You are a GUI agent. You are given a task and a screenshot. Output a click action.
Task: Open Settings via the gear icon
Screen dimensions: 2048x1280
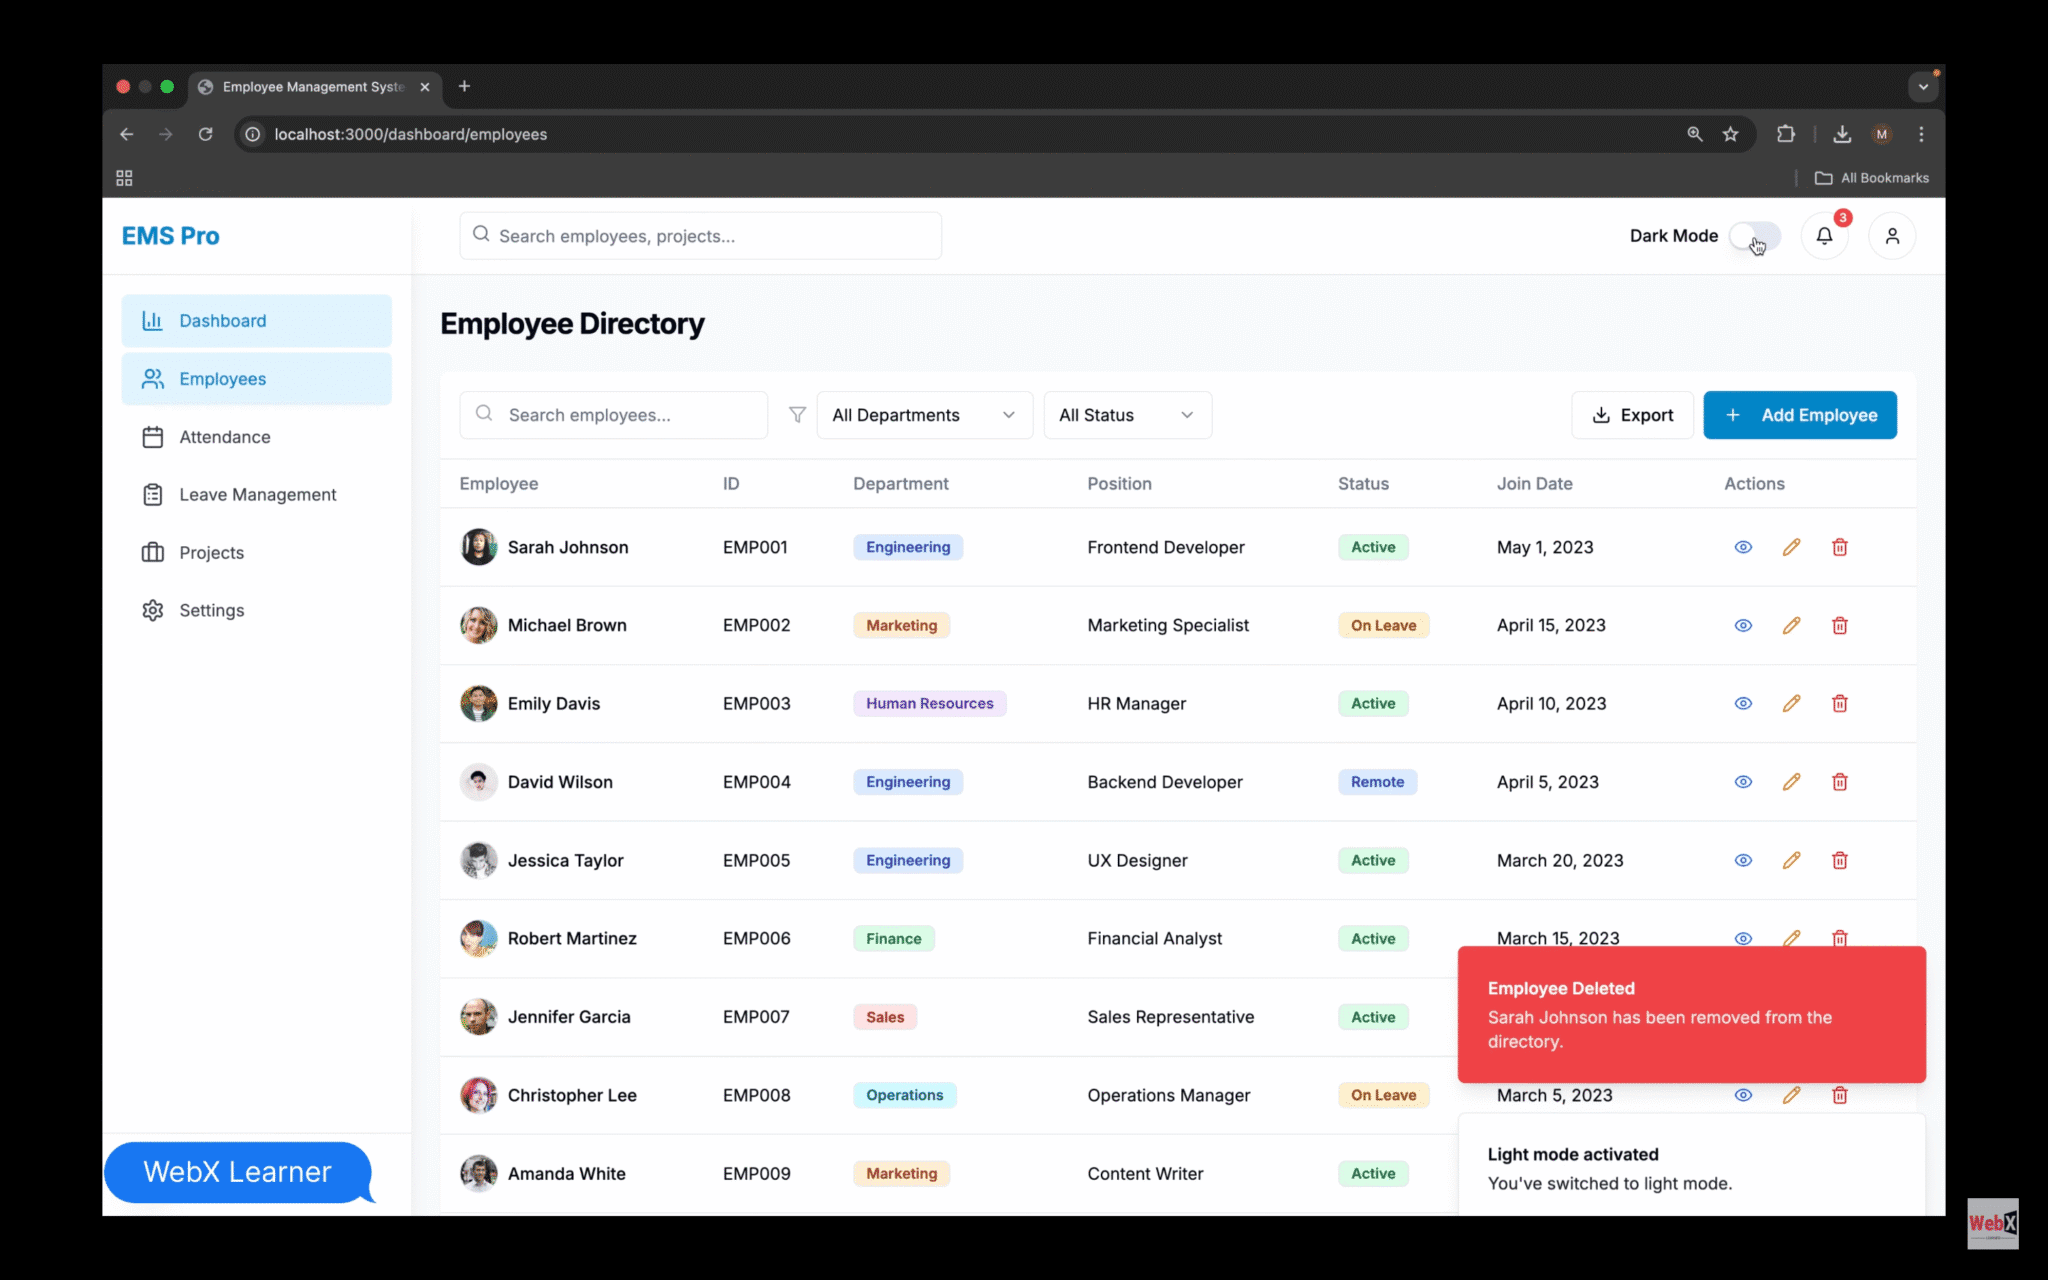tap(153, 610)
